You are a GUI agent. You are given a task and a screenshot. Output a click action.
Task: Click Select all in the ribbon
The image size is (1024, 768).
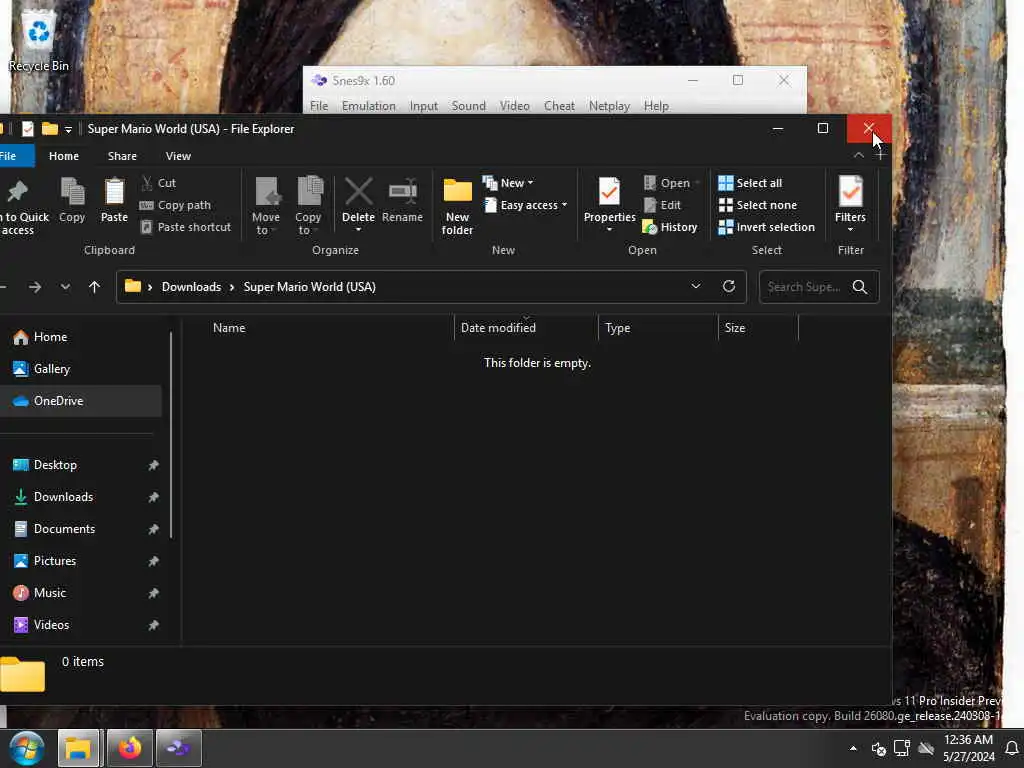[x=750, y=183]
